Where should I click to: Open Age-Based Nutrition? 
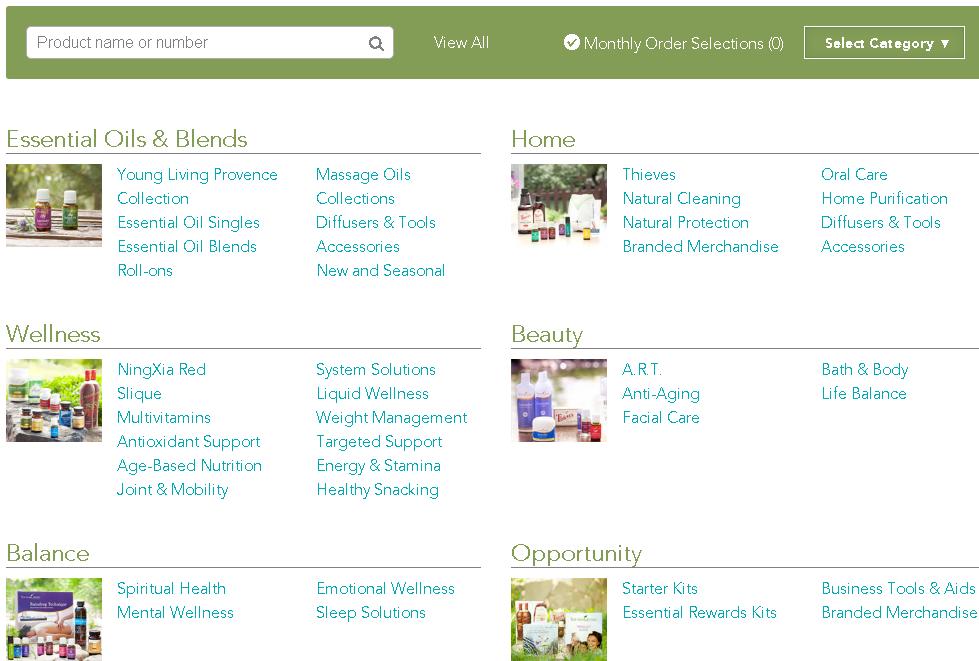(189, 466)
